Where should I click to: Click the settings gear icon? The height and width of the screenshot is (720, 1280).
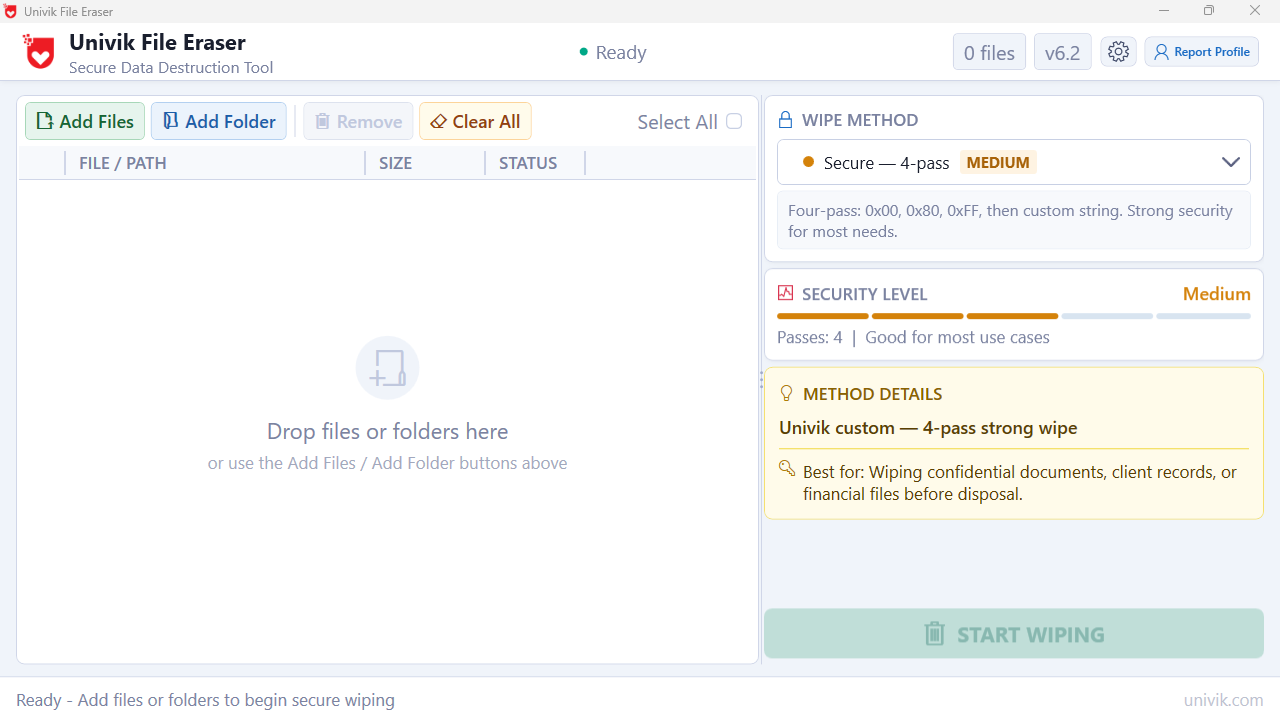(x=1118, y=51)
